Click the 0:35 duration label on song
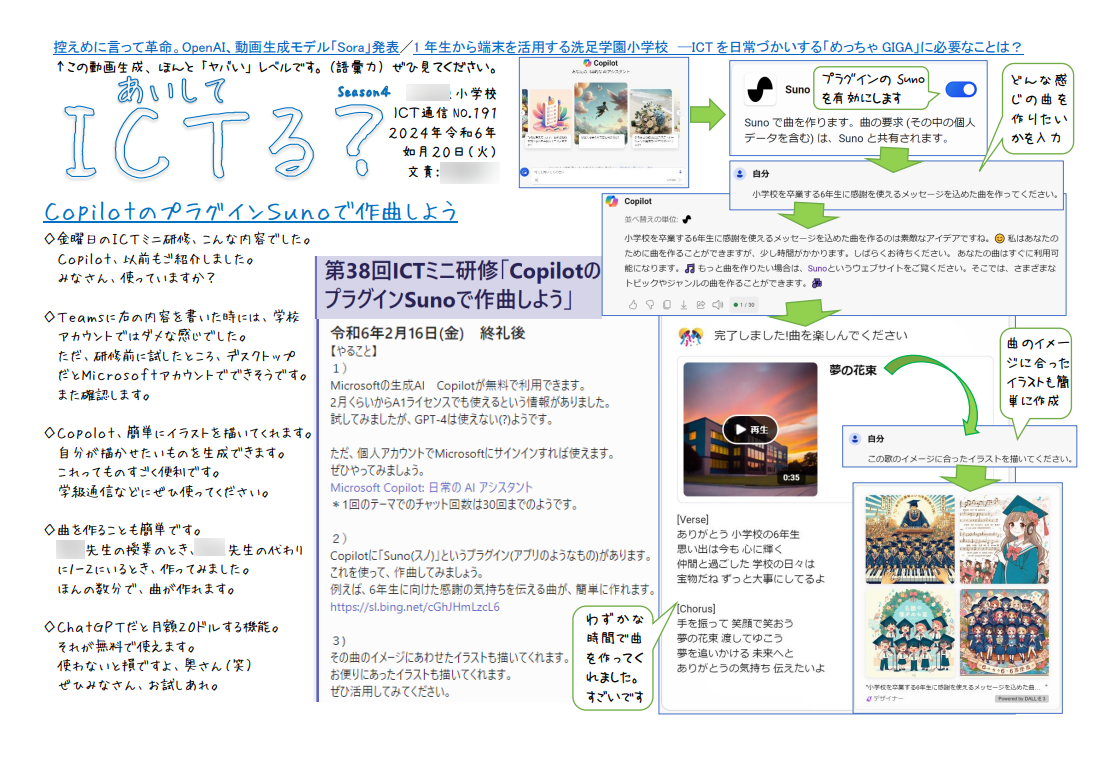Image resolution: width=1116 pixels, height=758 pixels. (x=791, y=478)
